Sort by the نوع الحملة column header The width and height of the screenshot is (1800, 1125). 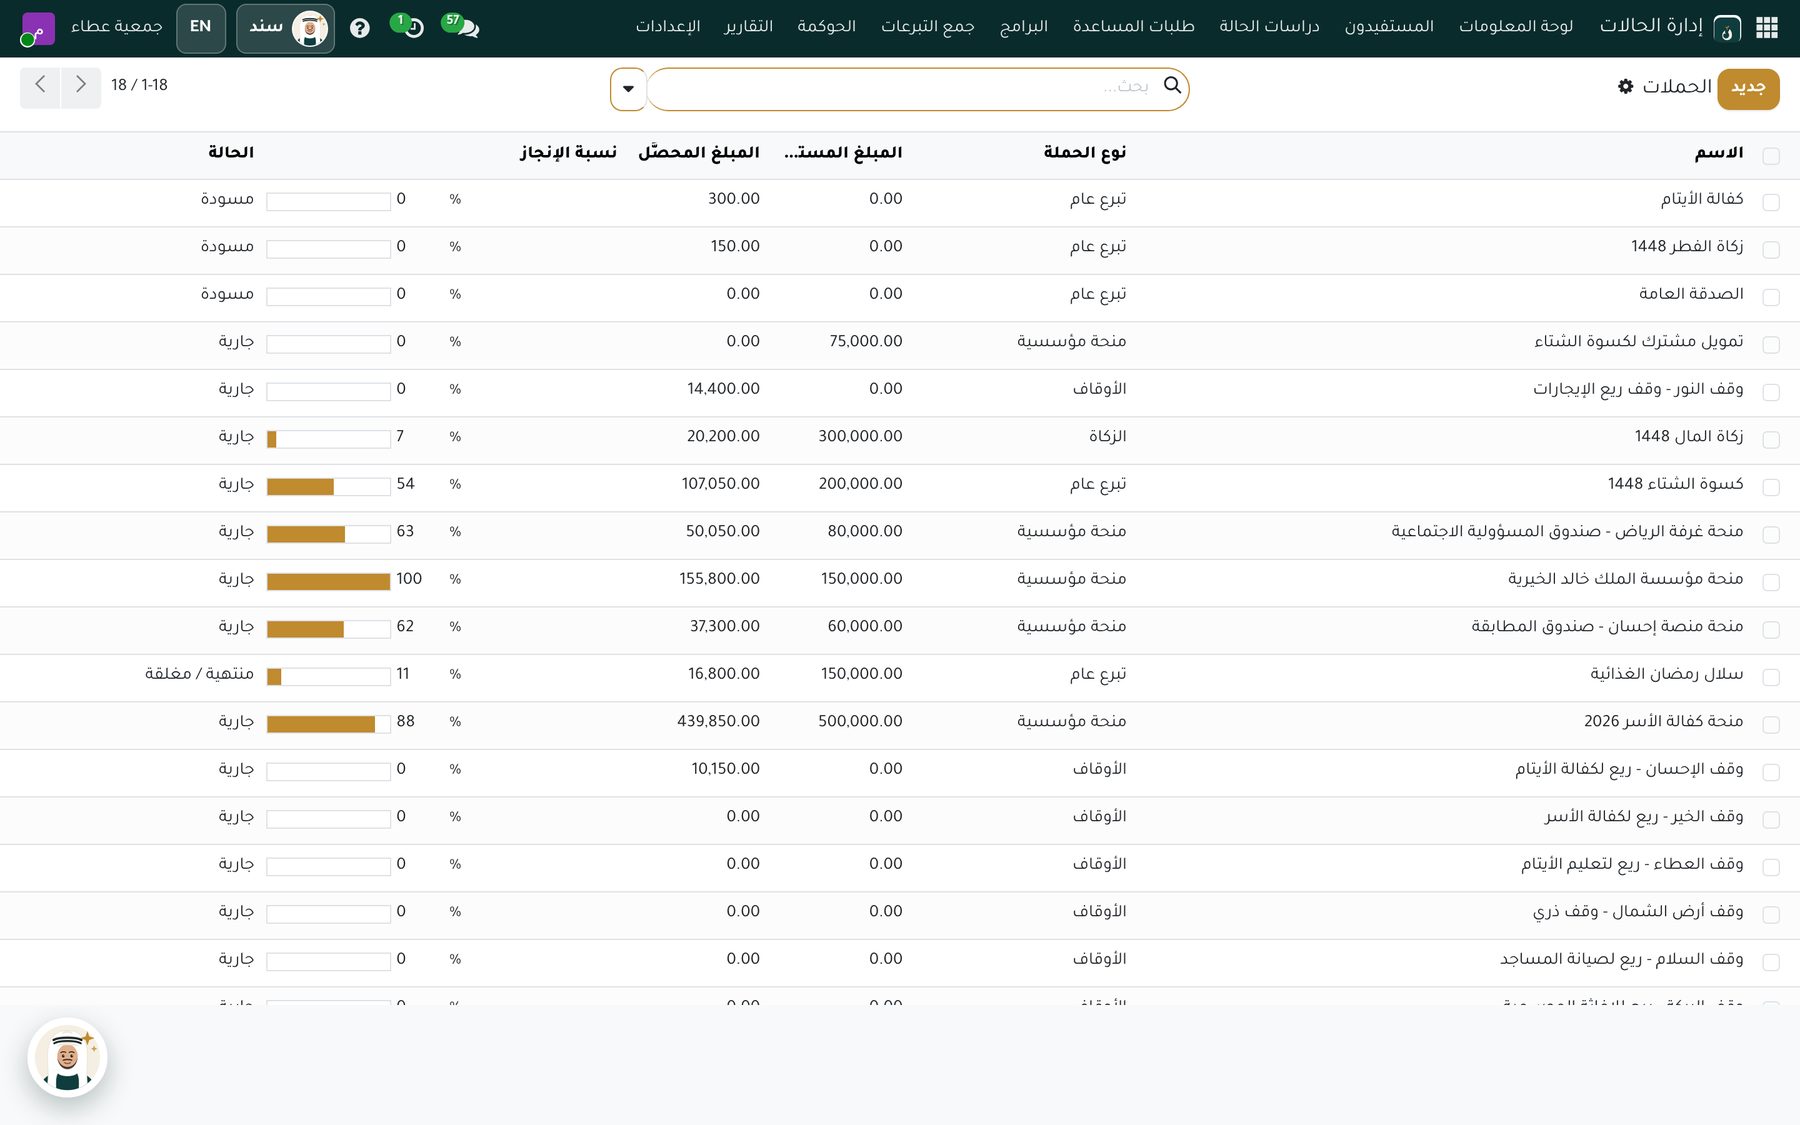pos(1085,152)
